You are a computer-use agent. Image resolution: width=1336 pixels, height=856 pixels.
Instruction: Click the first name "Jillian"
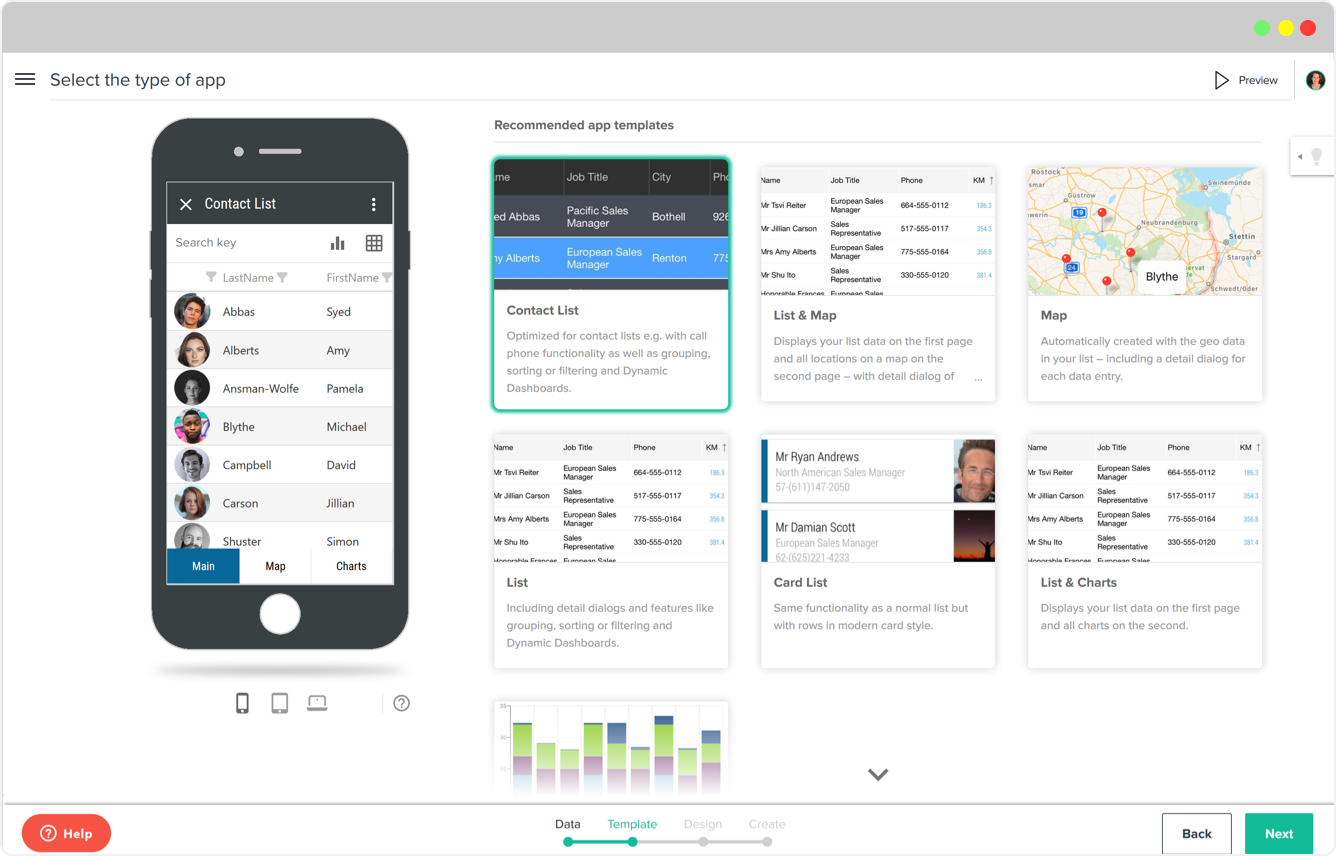pos(340,503)
